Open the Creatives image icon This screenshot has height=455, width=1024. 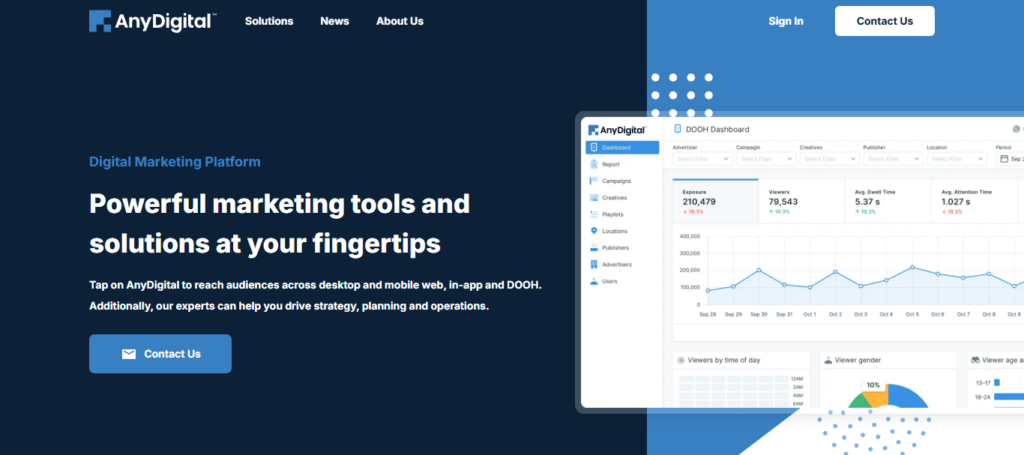point(594,198)
